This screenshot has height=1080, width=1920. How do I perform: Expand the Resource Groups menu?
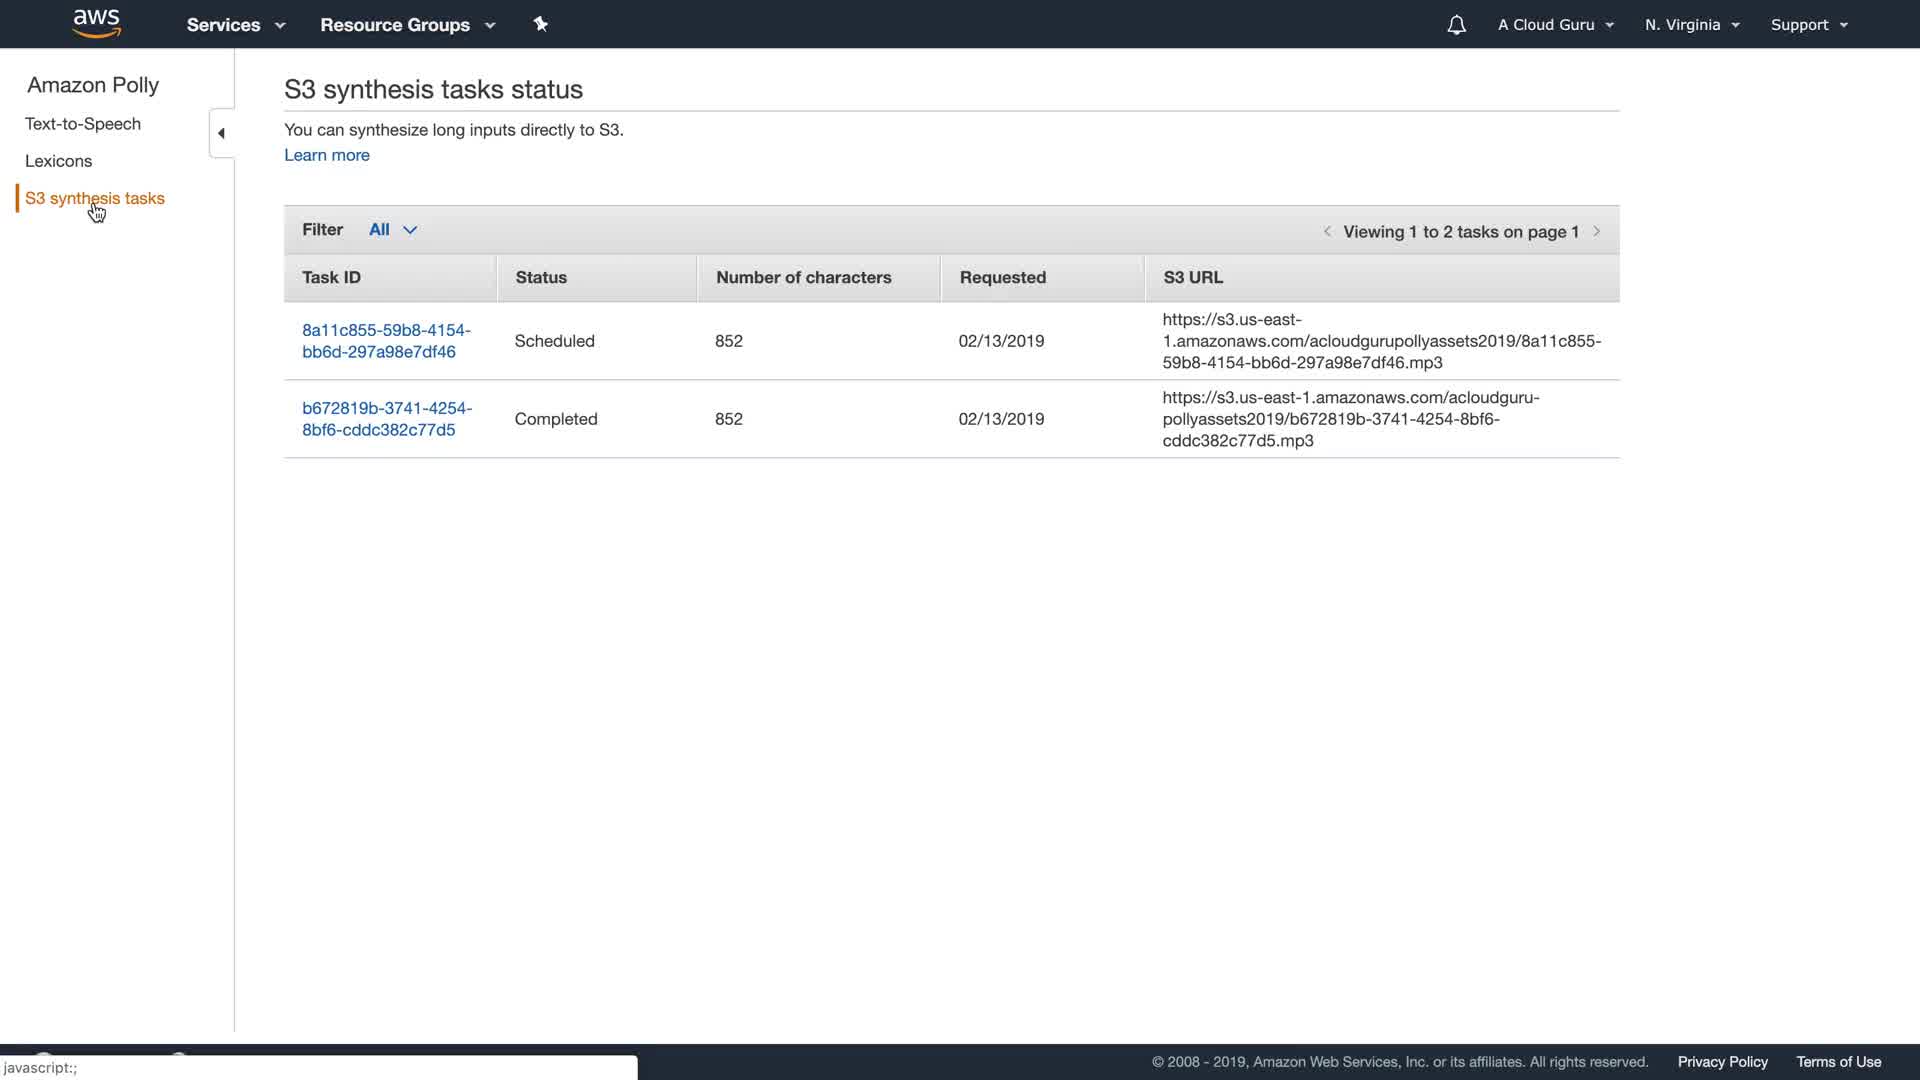(407, 25)
